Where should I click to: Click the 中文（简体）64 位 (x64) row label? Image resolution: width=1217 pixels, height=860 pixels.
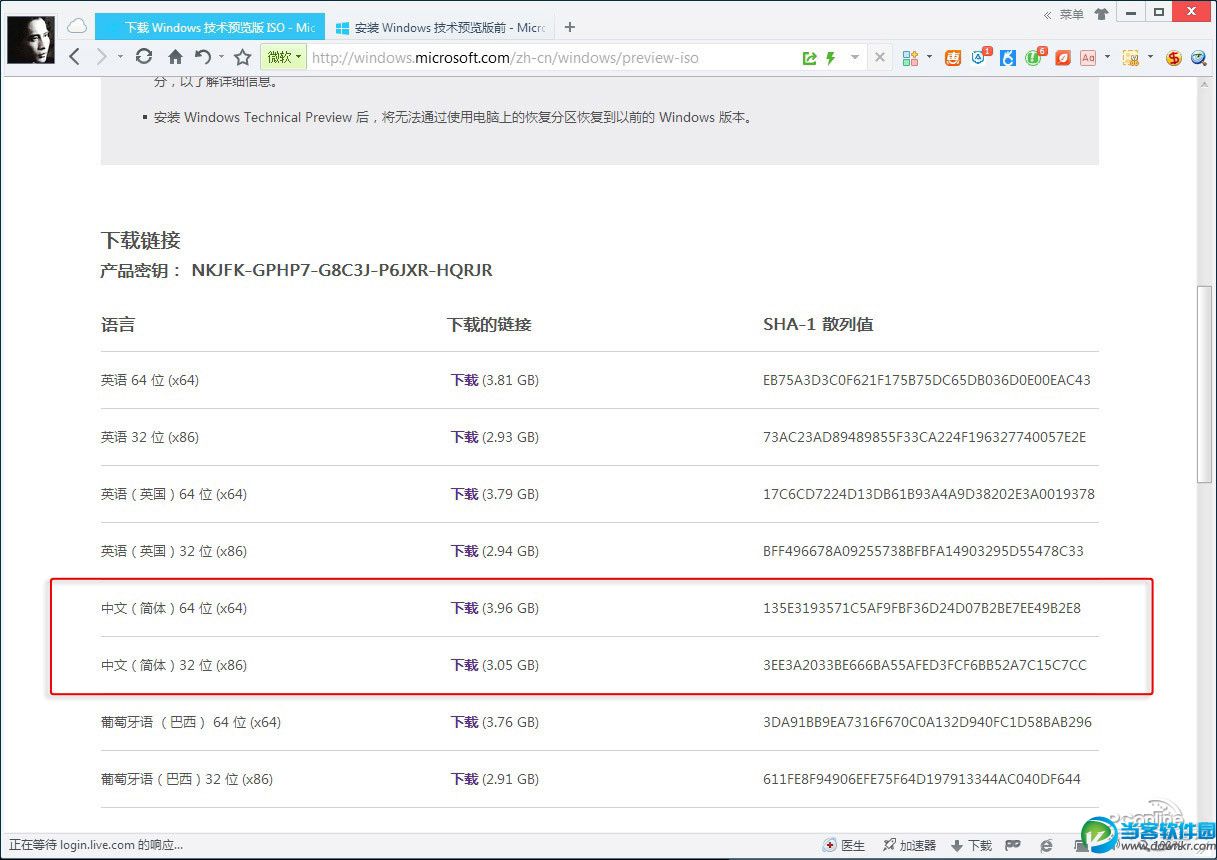(174, 608)
